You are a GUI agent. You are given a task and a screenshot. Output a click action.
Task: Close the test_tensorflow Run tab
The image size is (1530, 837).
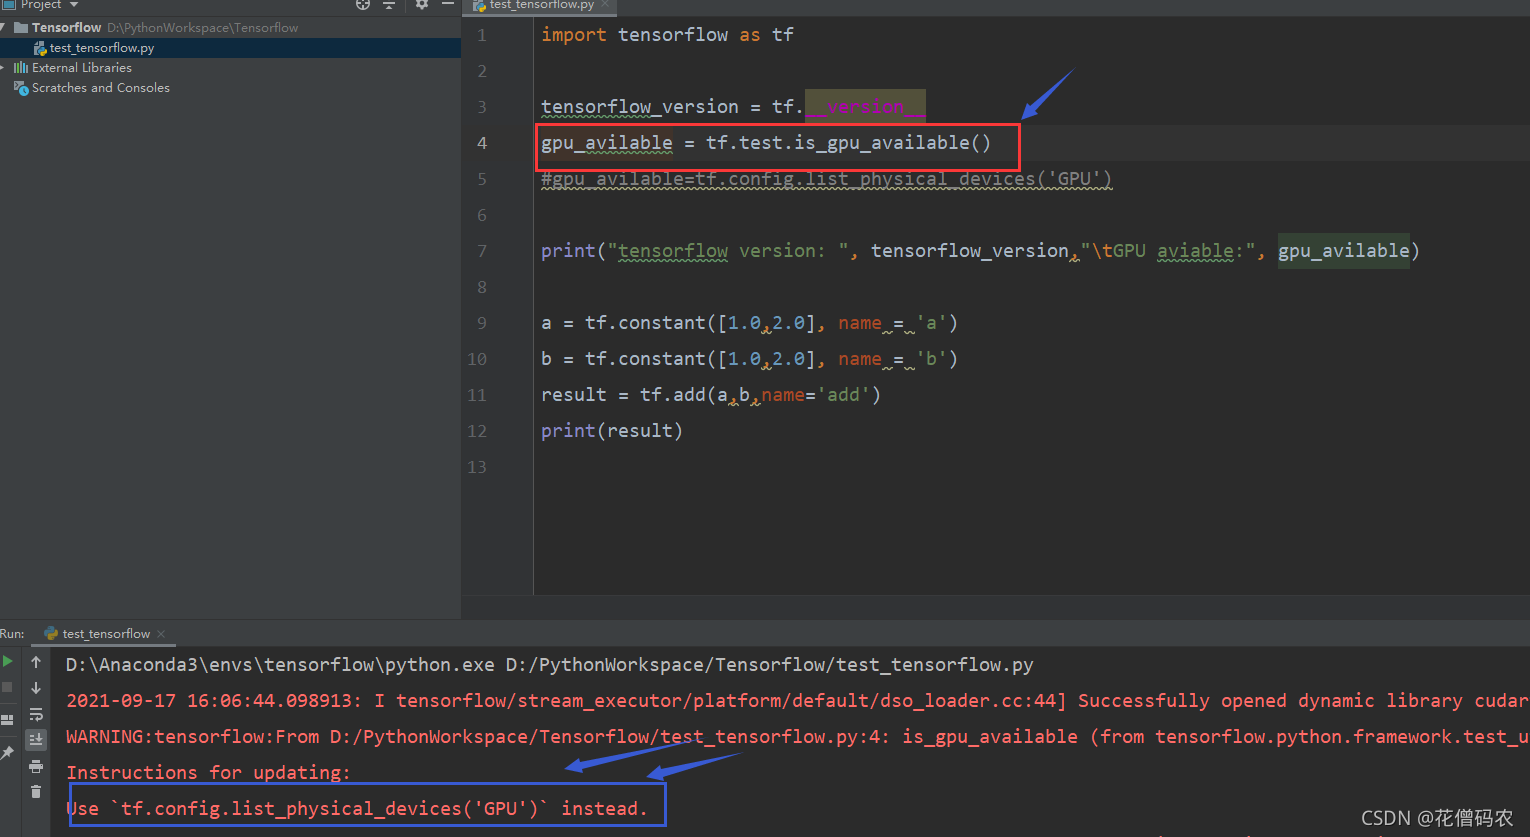[x=161, y=634]
